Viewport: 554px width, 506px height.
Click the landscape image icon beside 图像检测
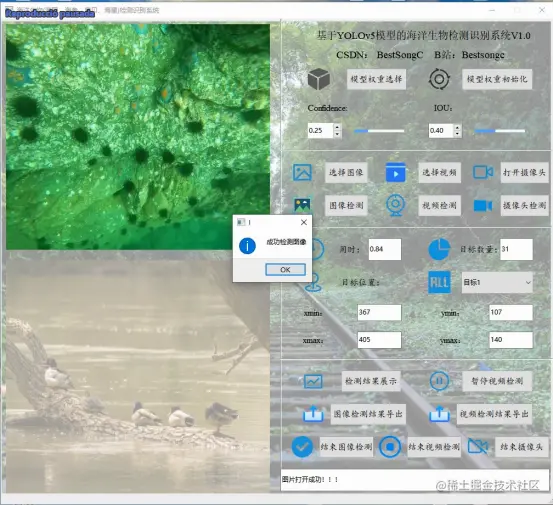[302, 205]
